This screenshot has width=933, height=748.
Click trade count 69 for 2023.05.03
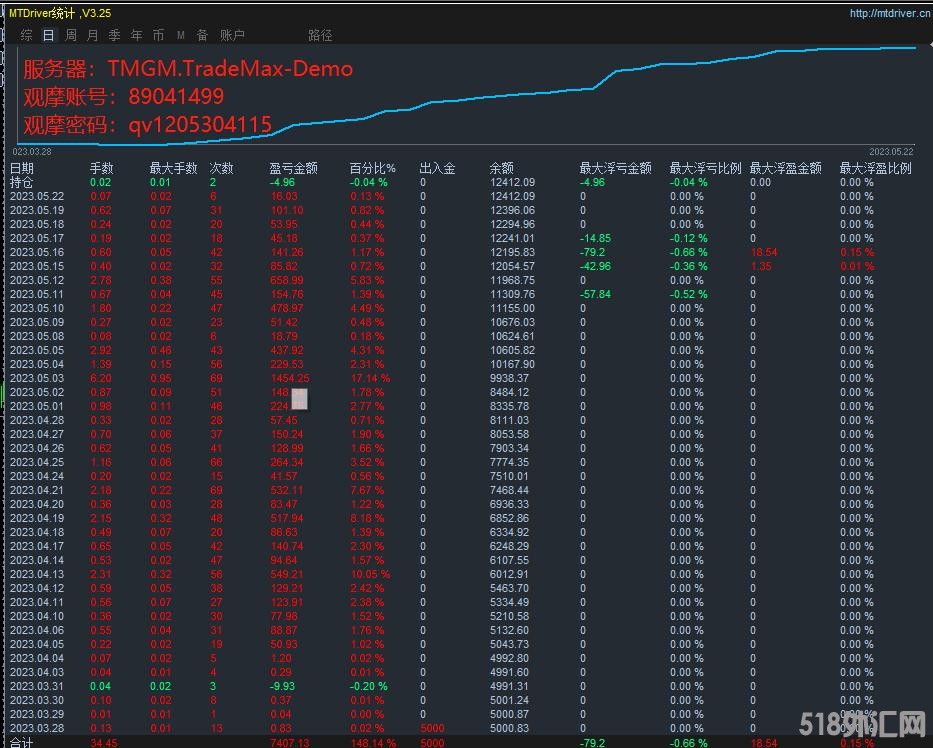(216, 378)
